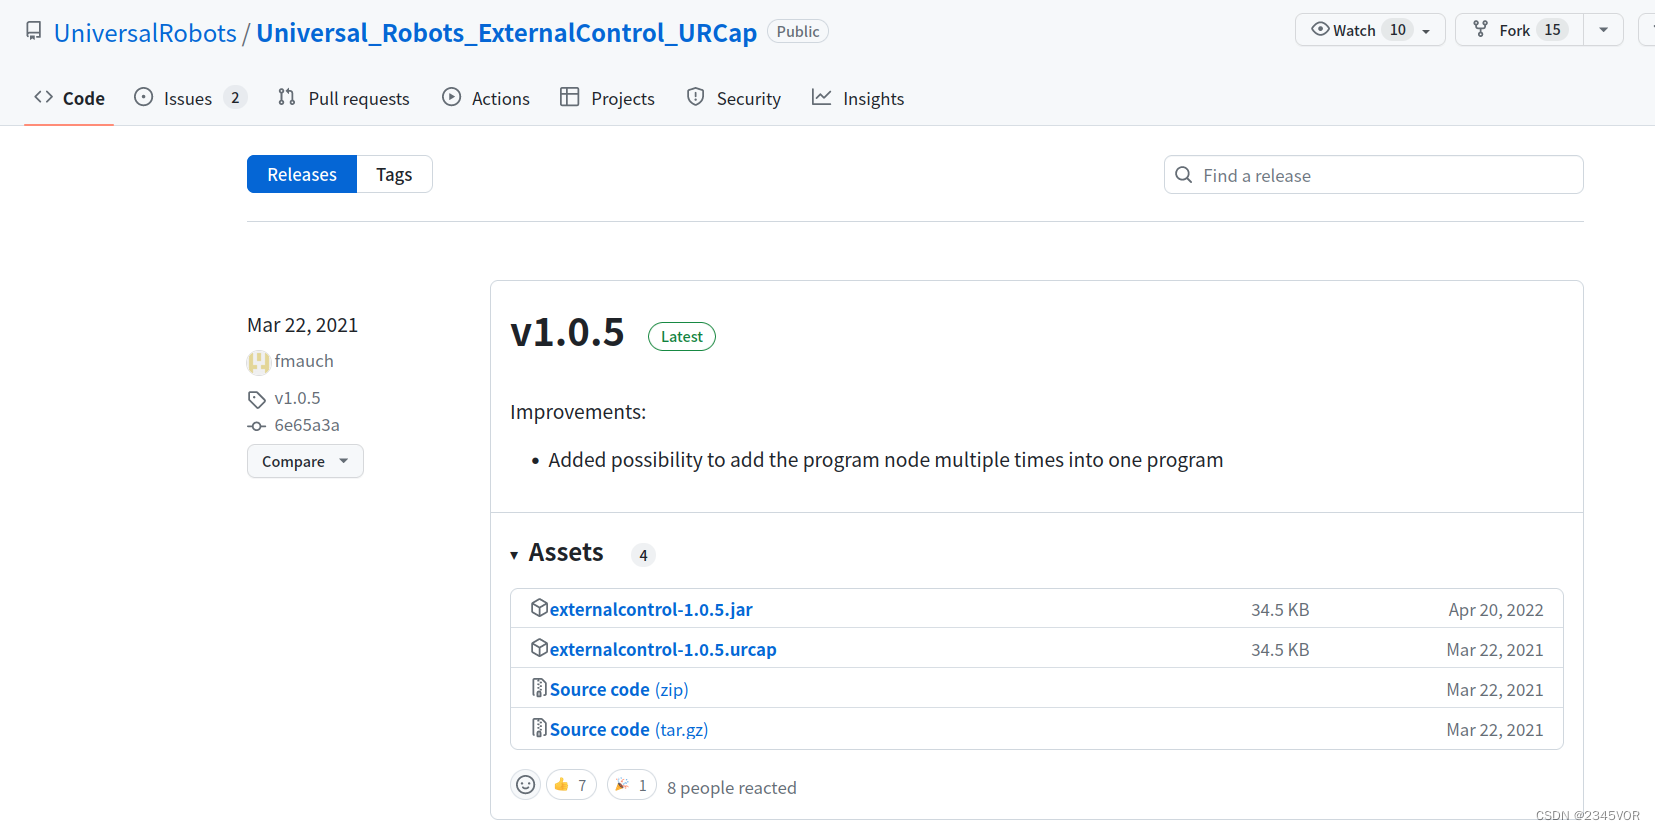Screen dimensions: 1655x830
Task: Click the package icon for externalcontrol-1.0.5.jar
Action: 539,608
